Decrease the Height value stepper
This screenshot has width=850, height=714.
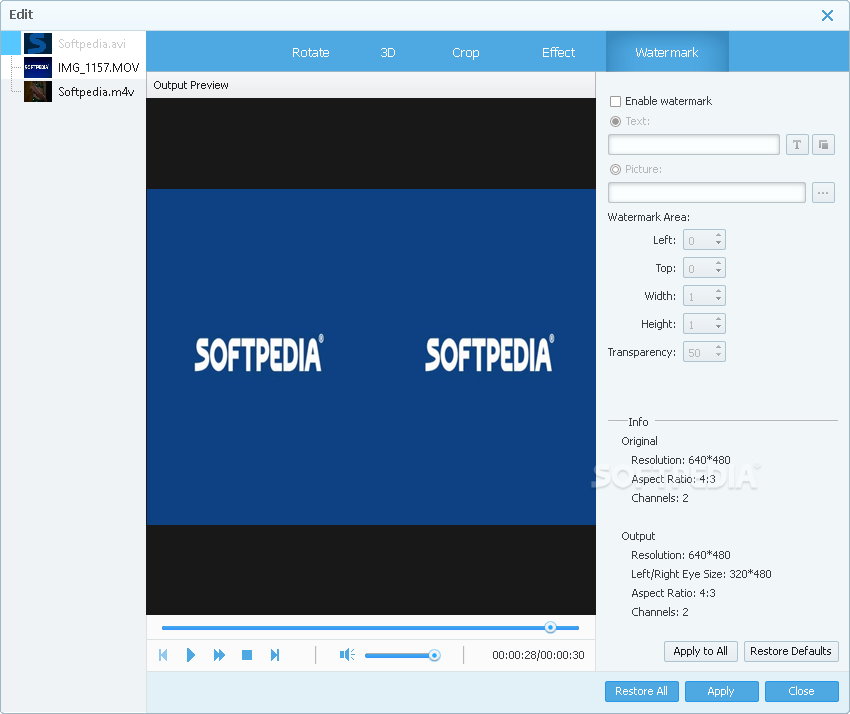tap(718, 328)
